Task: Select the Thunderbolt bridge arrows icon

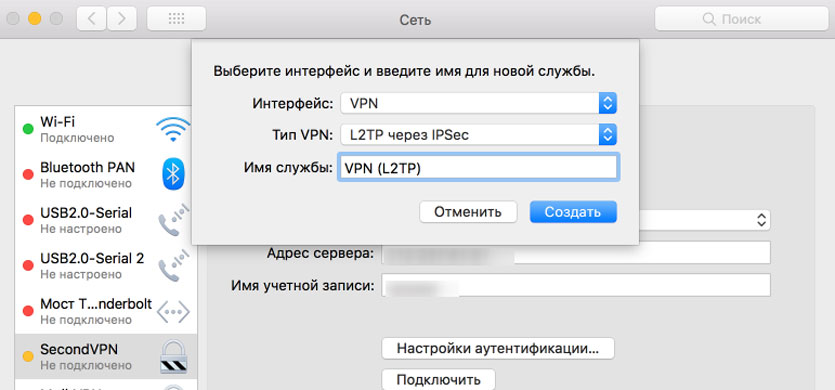Action: click(x=173, y=312)
